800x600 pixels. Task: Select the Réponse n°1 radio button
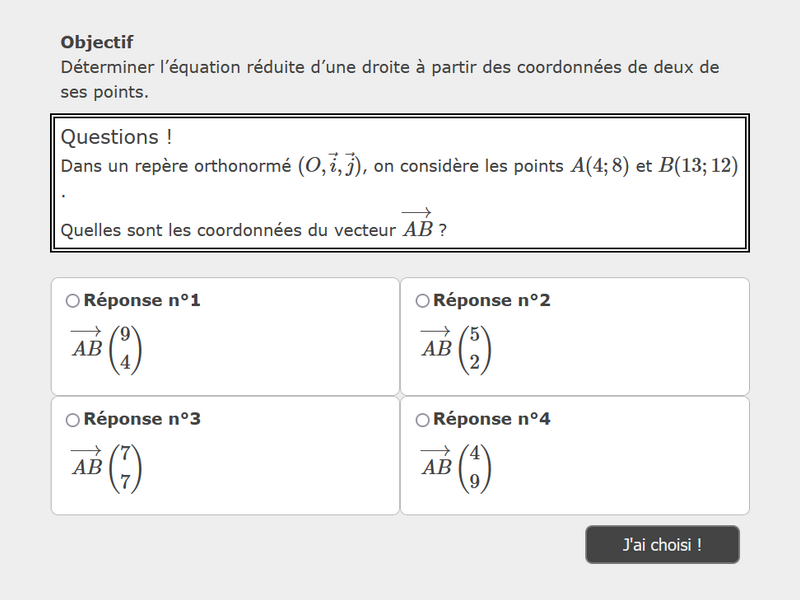tap(72, 301)
